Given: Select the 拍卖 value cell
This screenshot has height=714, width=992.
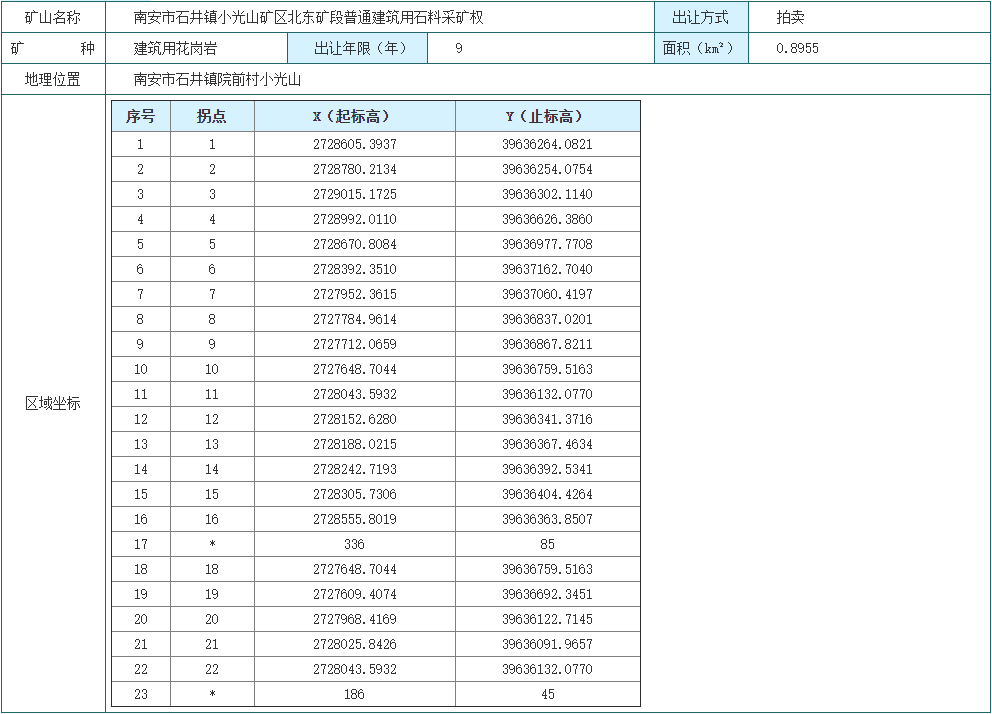Looking at the screenshot, I should pyautogui.click(x=790, y=17).
